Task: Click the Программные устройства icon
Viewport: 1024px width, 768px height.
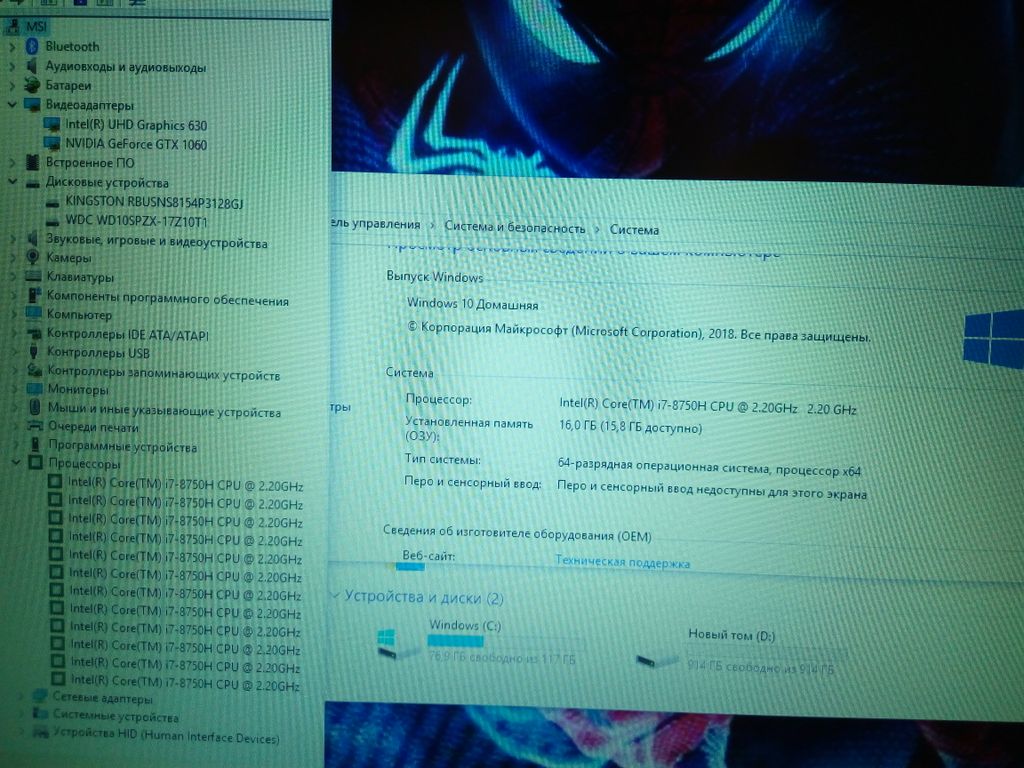Action: (x=35, y=445)
